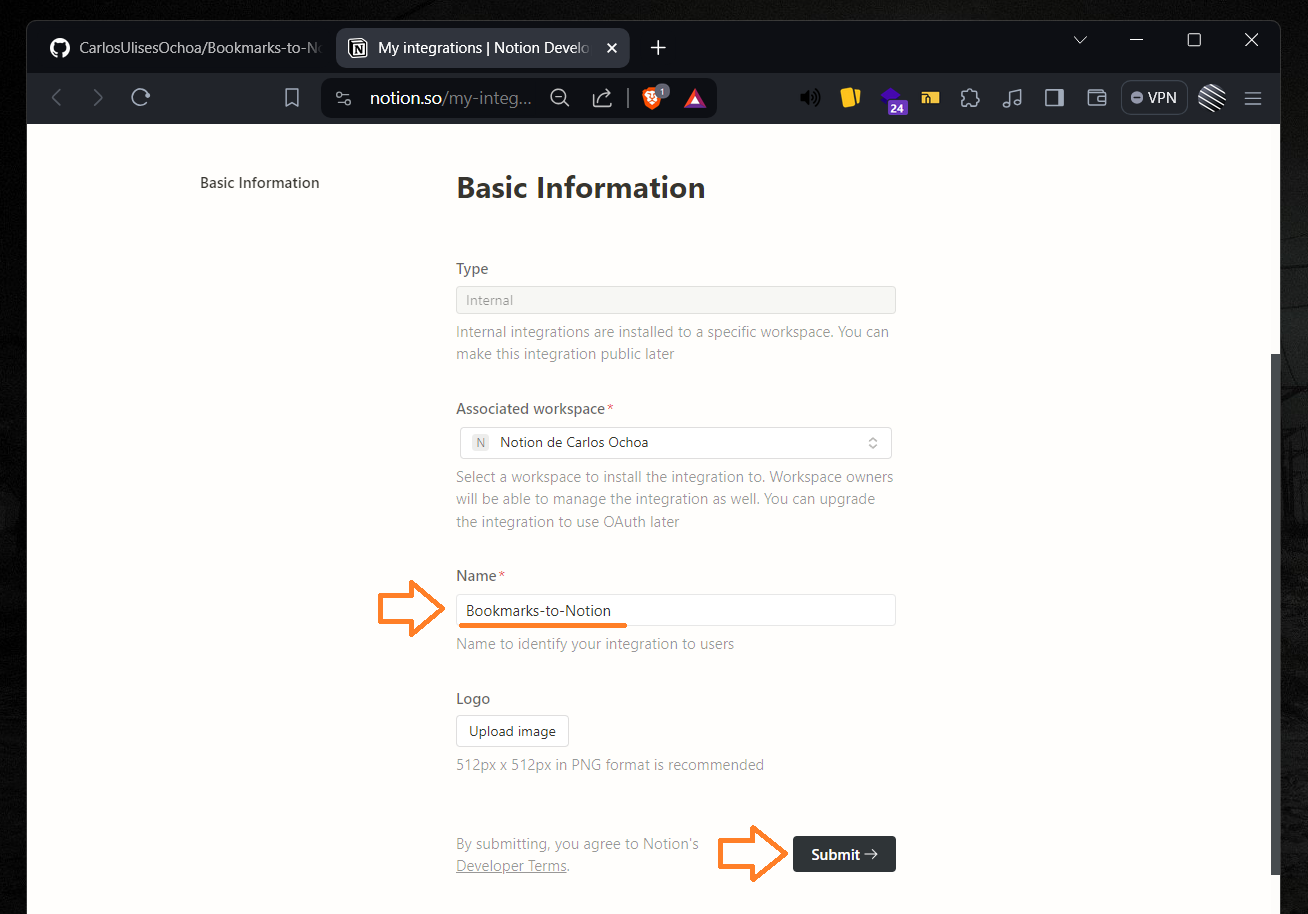Open the zoom control in address bar
Image resolution: width=1308 pixels, height=914 pixels.
tap(560, 98)
